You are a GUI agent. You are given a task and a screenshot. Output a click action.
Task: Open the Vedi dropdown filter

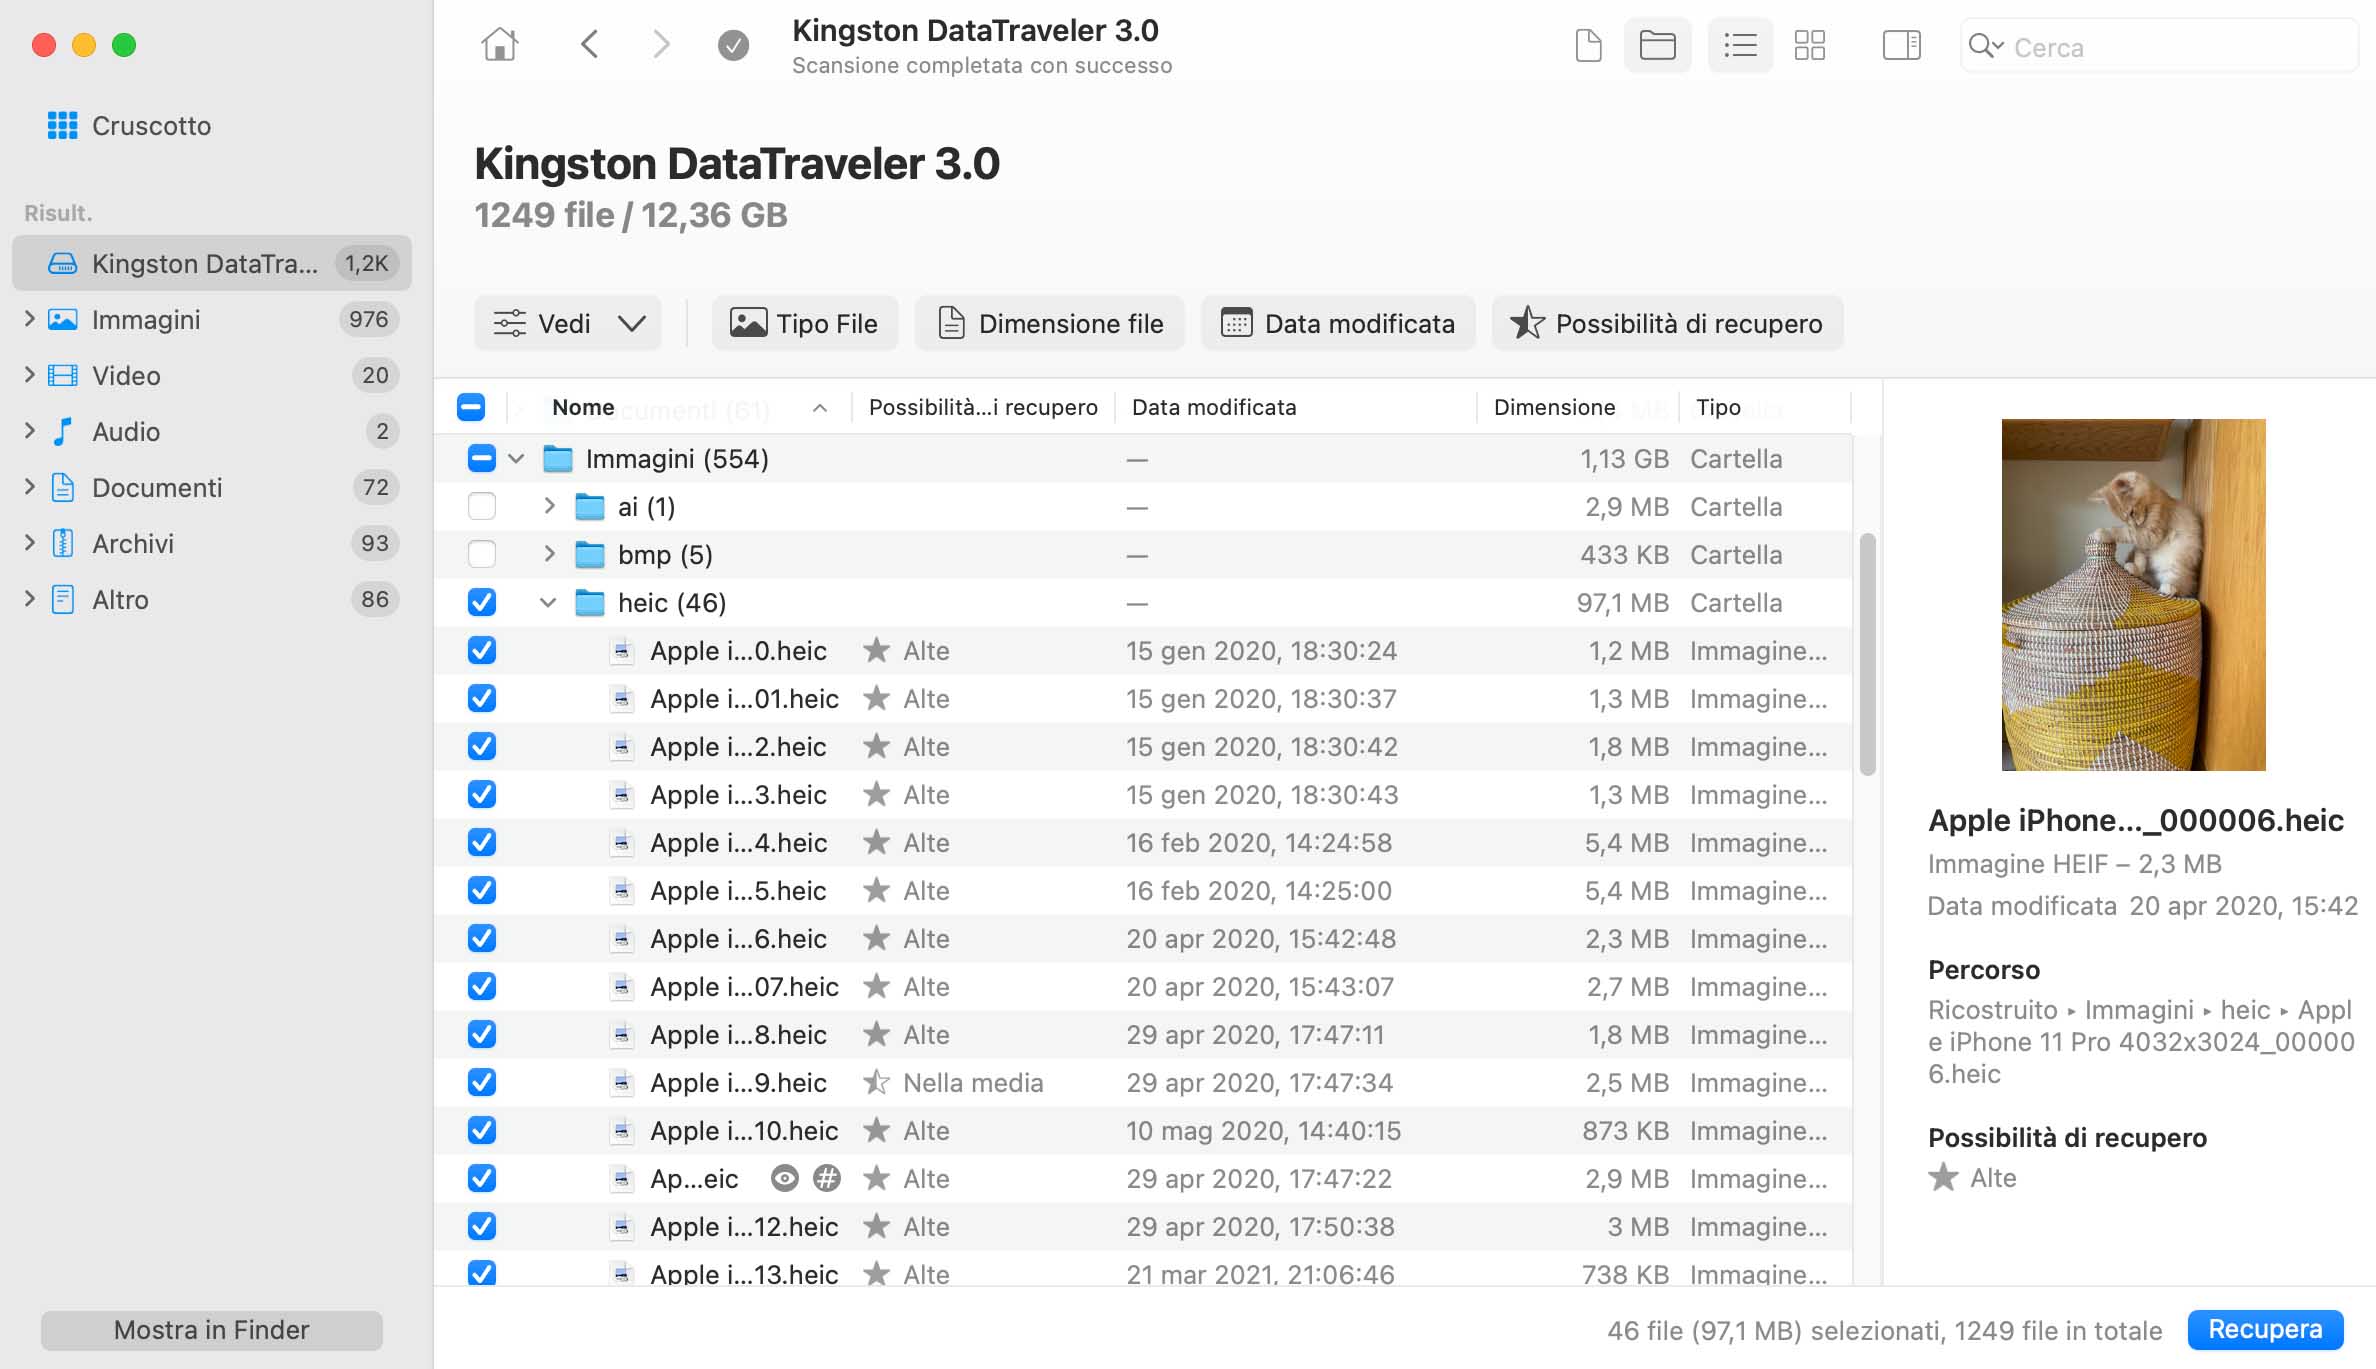coord(568,323)
